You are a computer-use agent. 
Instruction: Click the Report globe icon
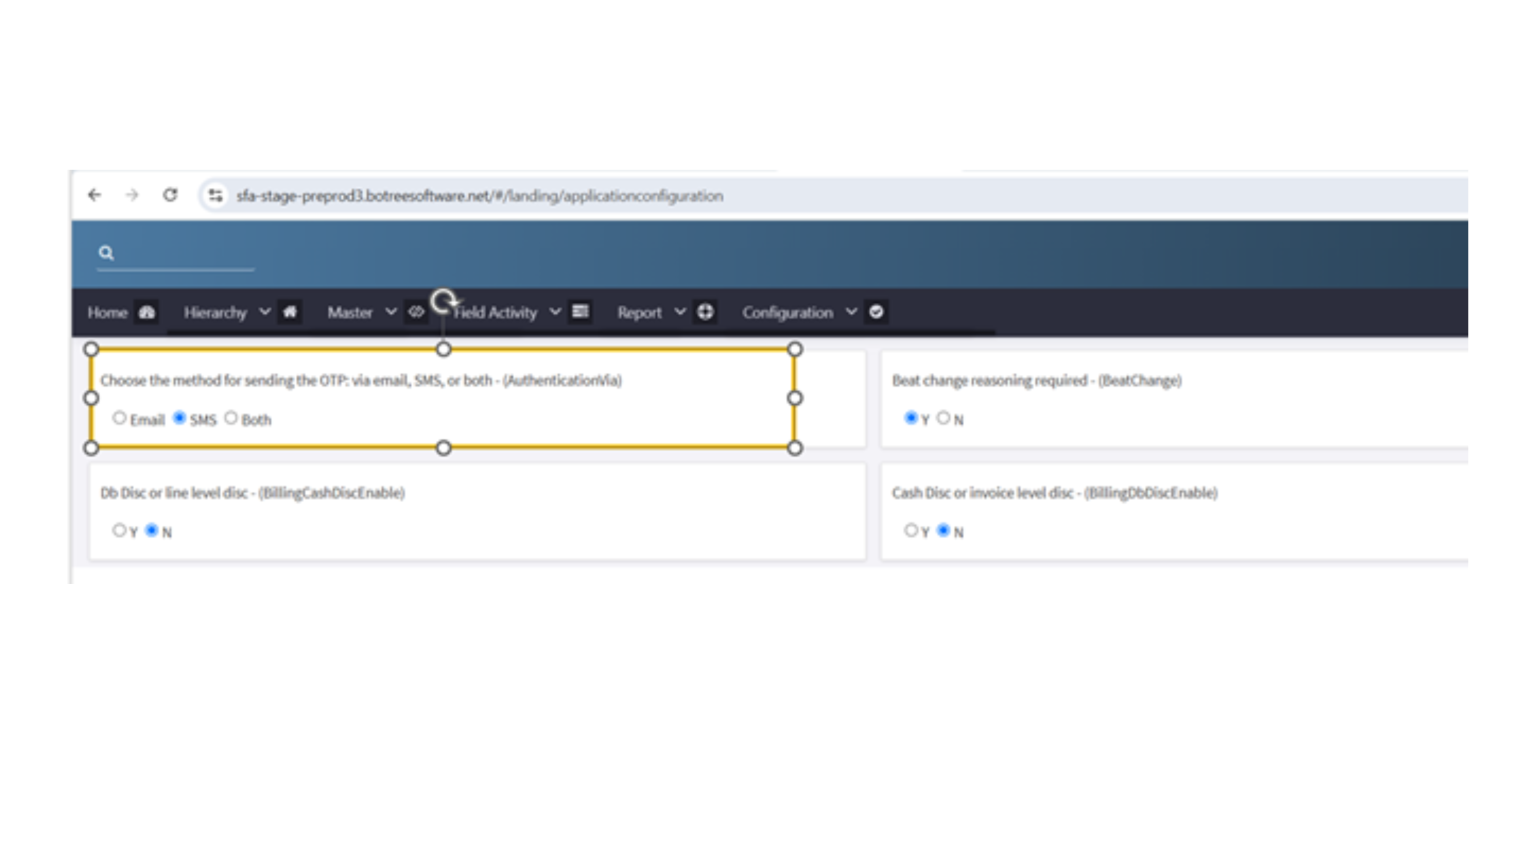(705, 312)
